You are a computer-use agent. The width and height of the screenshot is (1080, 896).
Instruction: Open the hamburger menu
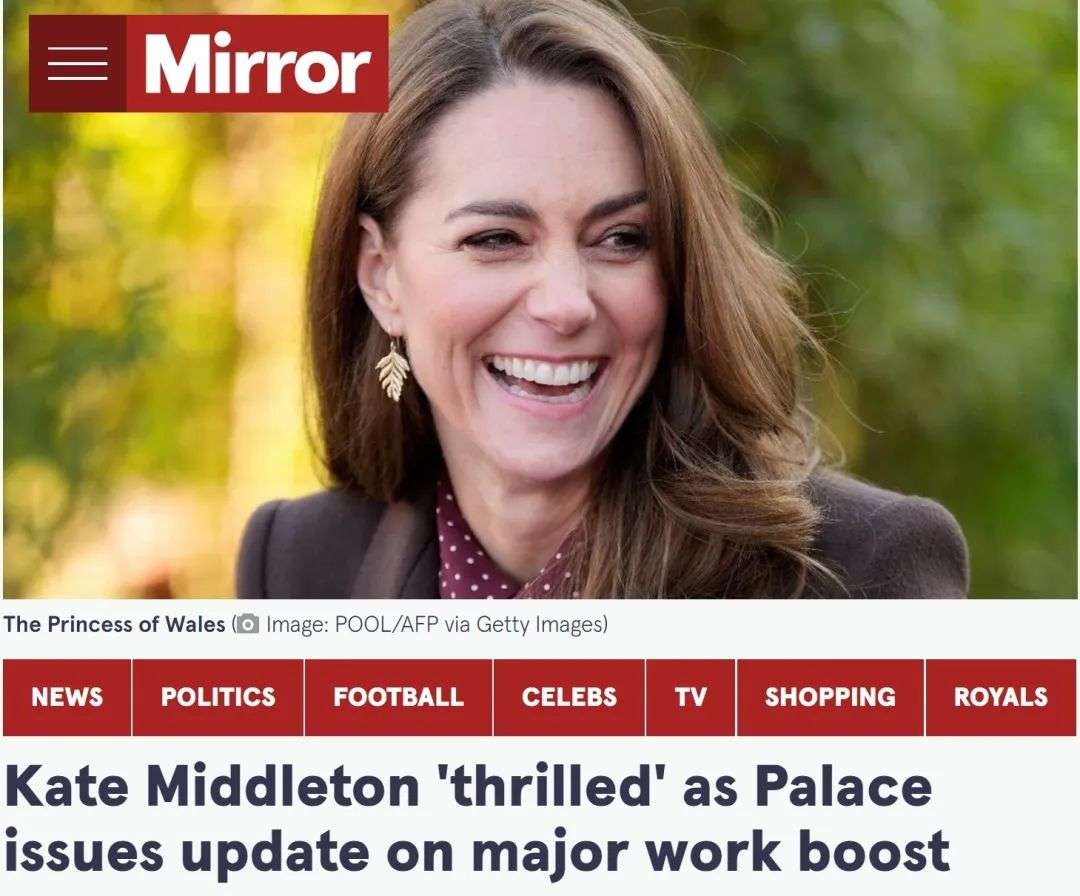click(x=77, y=63)
